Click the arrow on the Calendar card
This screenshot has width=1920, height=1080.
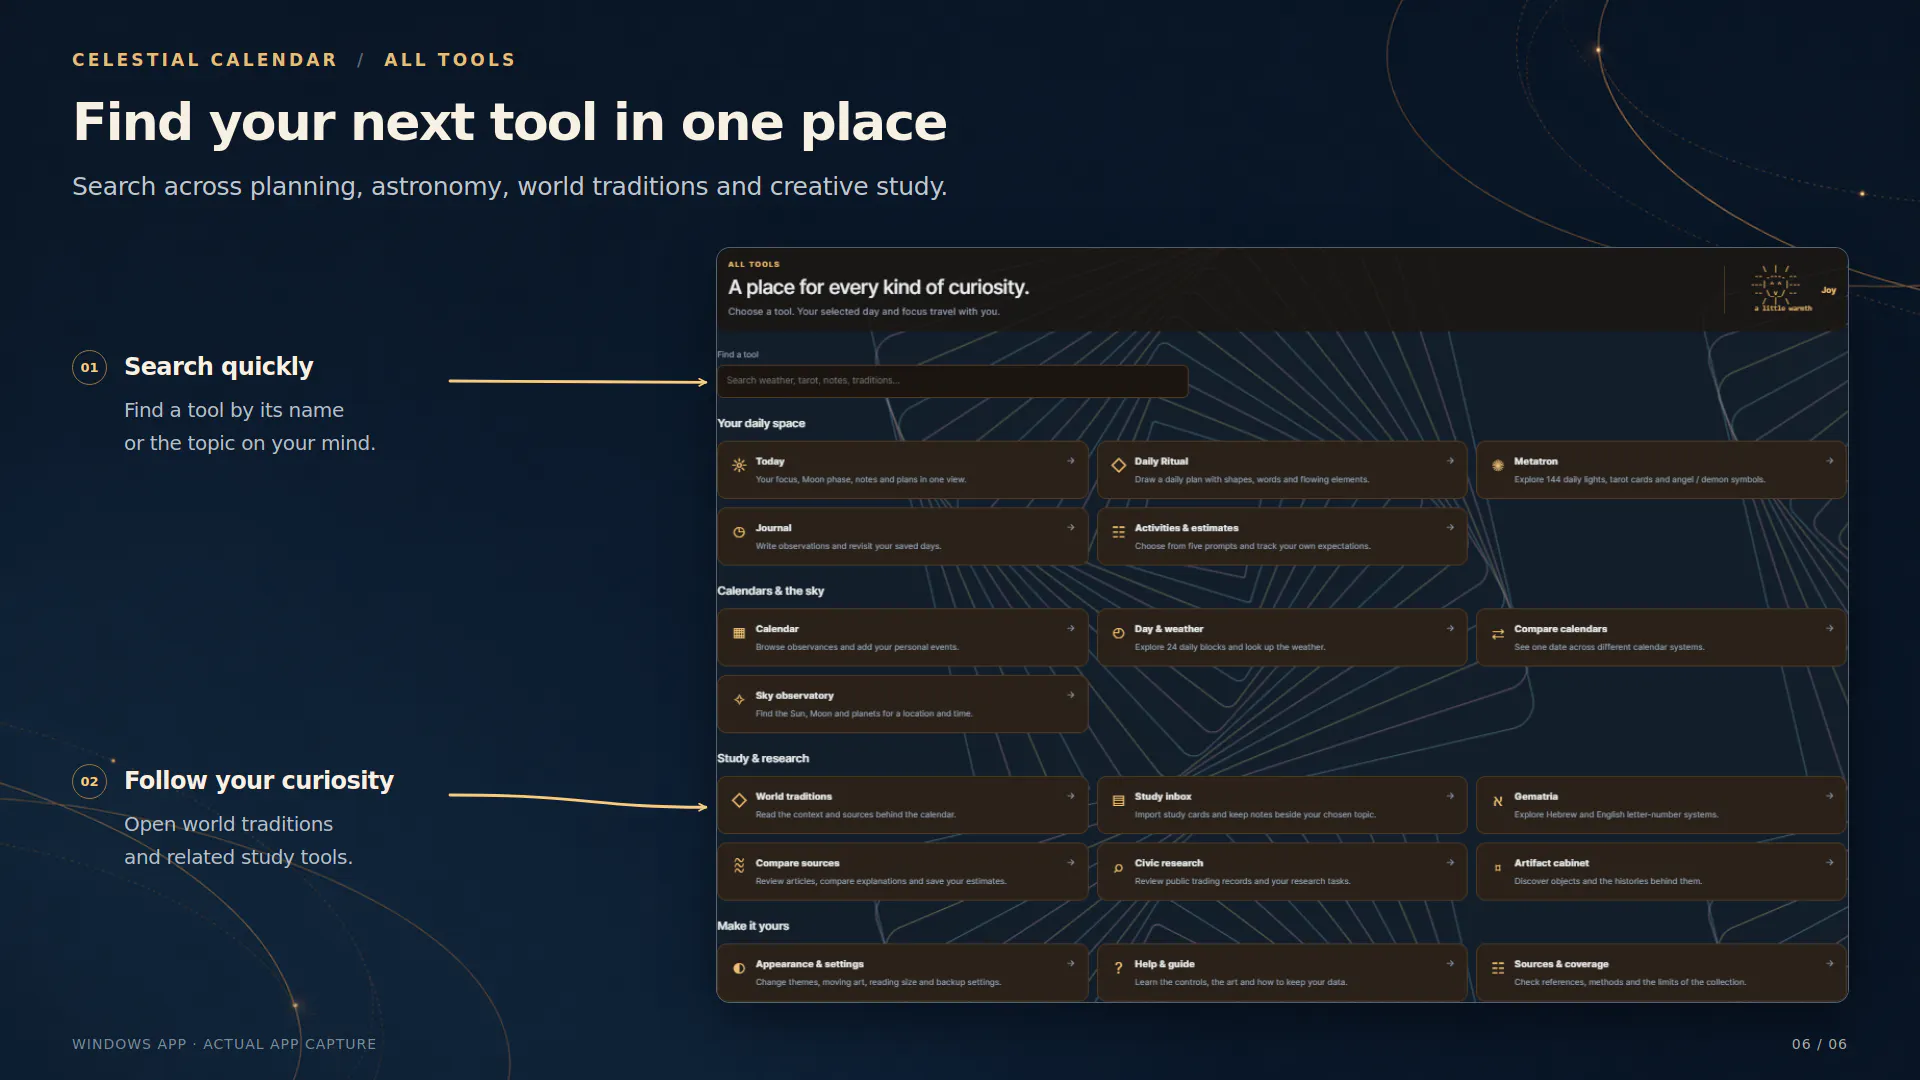tap(1071, 629)
